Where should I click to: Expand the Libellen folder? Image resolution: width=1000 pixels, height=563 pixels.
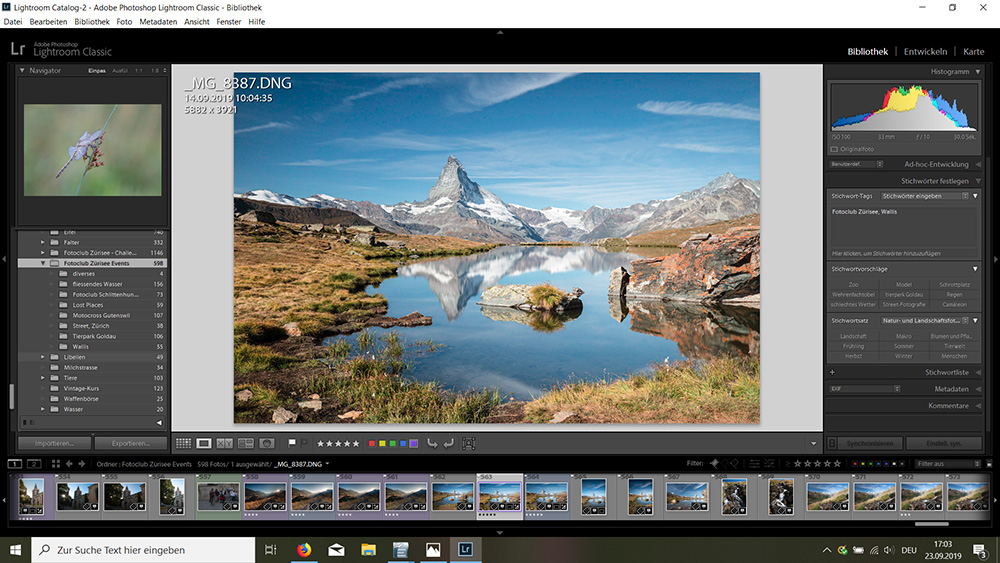pos(43,357)
